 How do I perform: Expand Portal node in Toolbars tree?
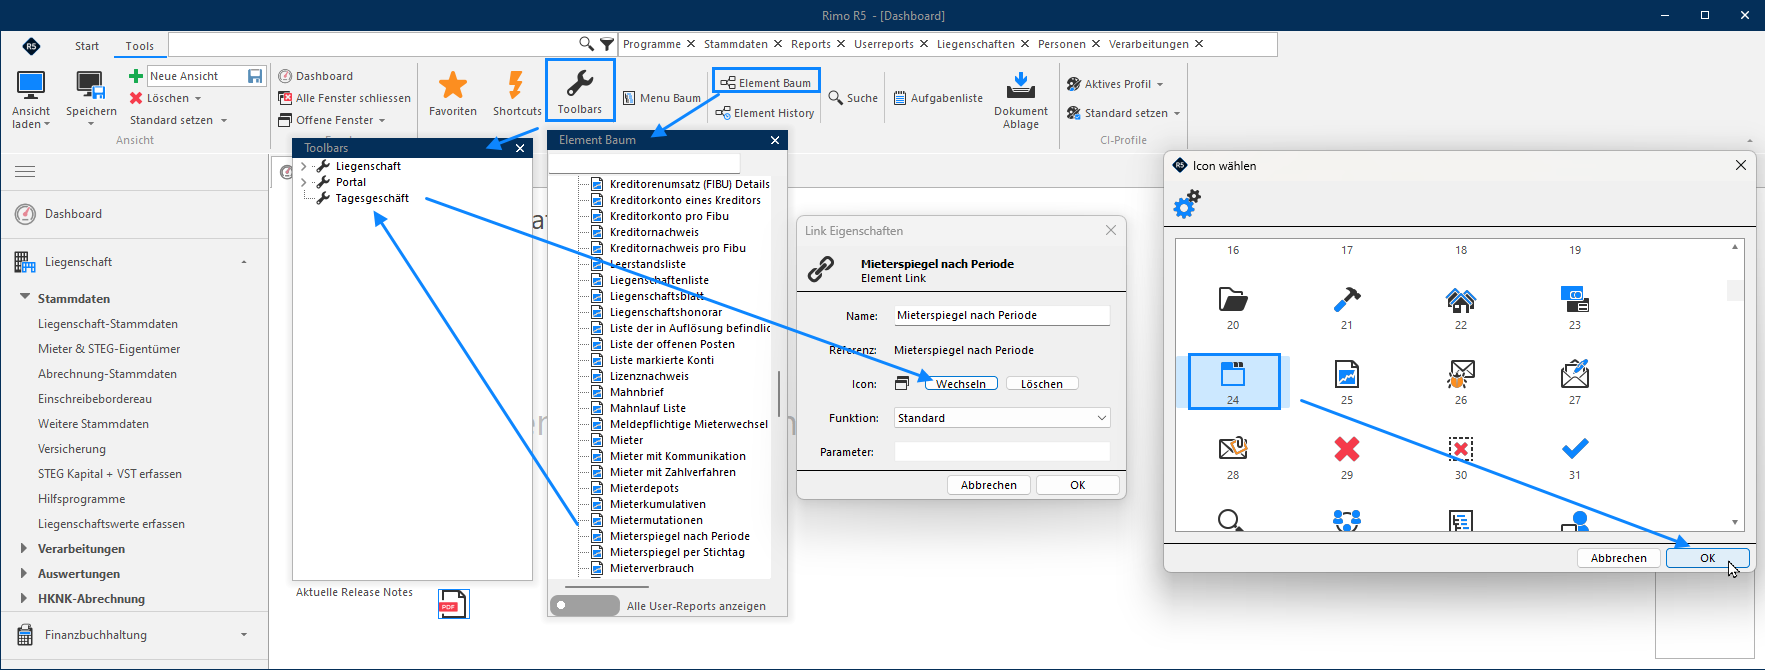tap(304, 183)
